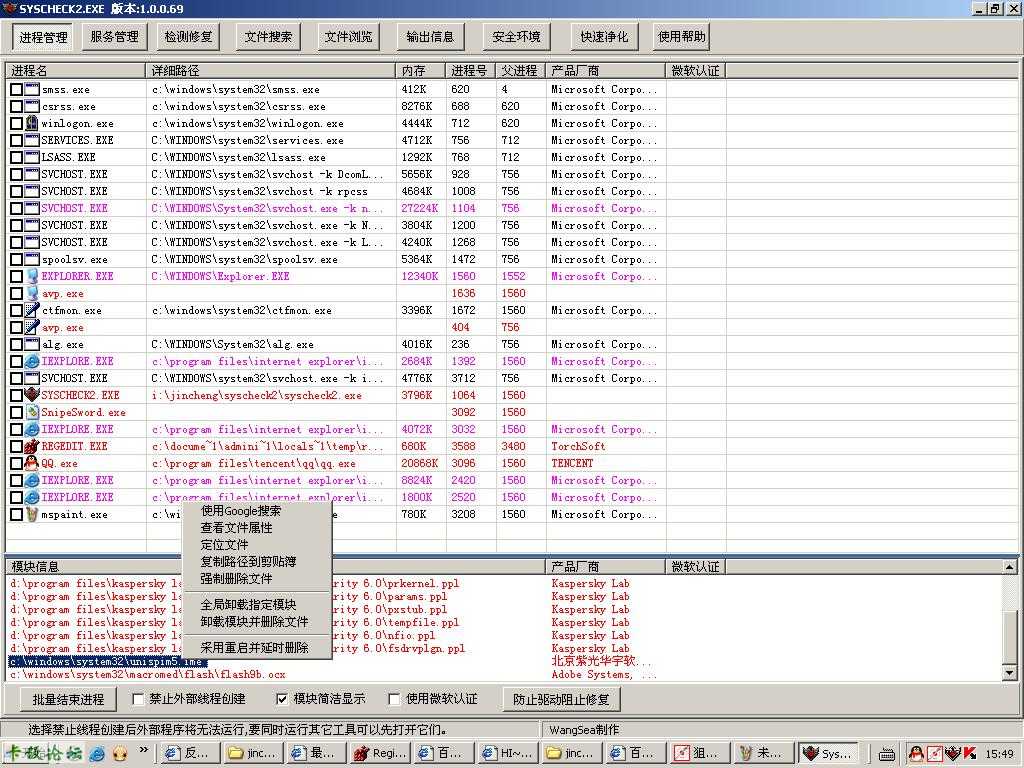
Task: Choose 使用Google搜索 from context menu
Action: (257, 511)
